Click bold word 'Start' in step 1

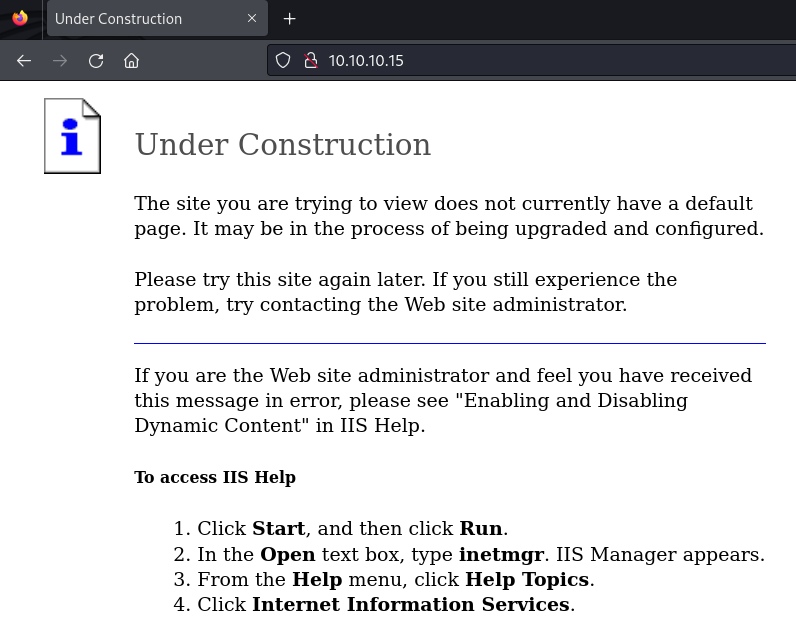[279, 528]
